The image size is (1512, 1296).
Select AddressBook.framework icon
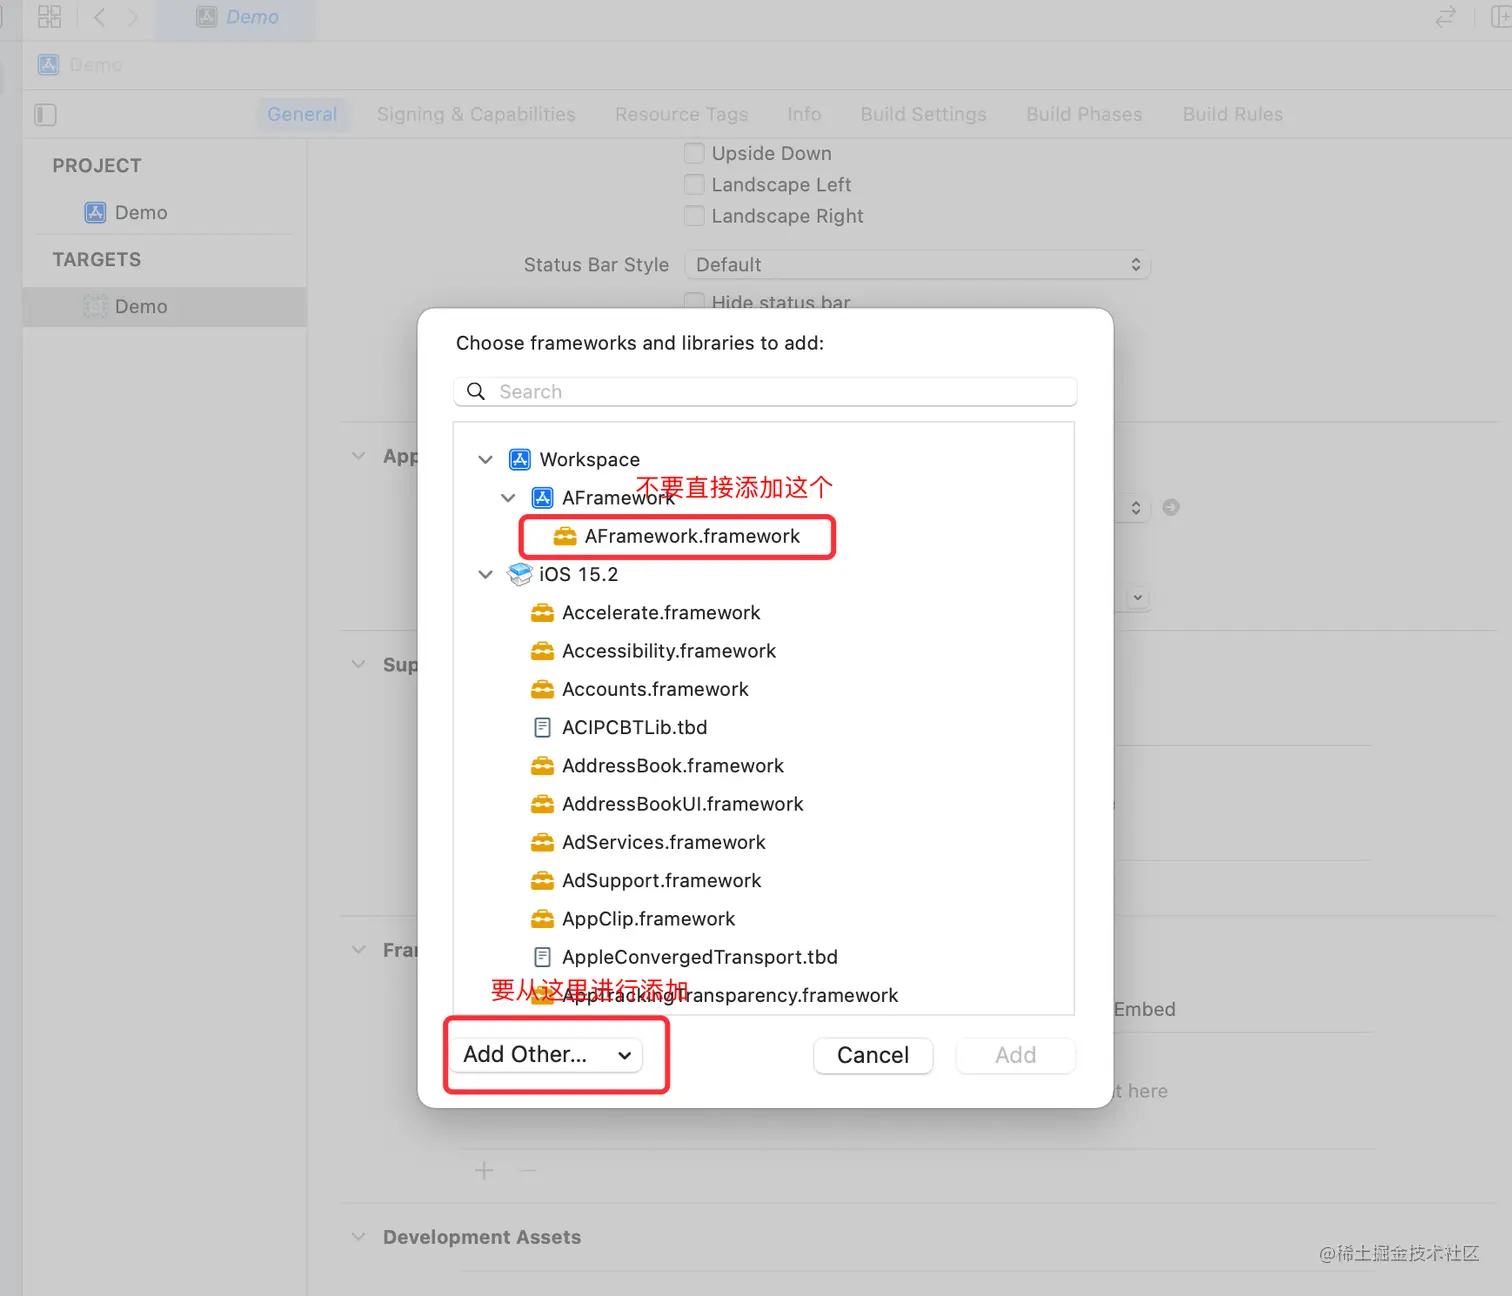[x=542, y=766]
